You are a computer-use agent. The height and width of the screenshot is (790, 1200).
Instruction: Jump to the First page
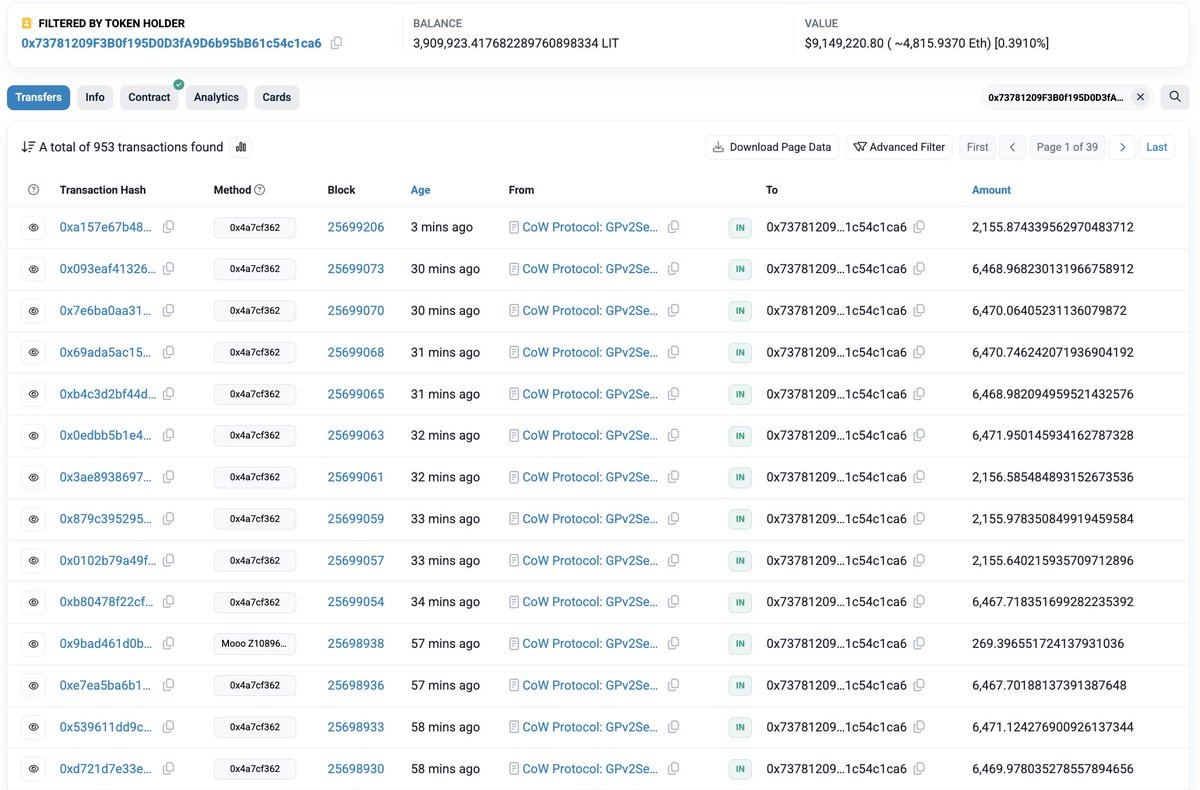[978, 147]
